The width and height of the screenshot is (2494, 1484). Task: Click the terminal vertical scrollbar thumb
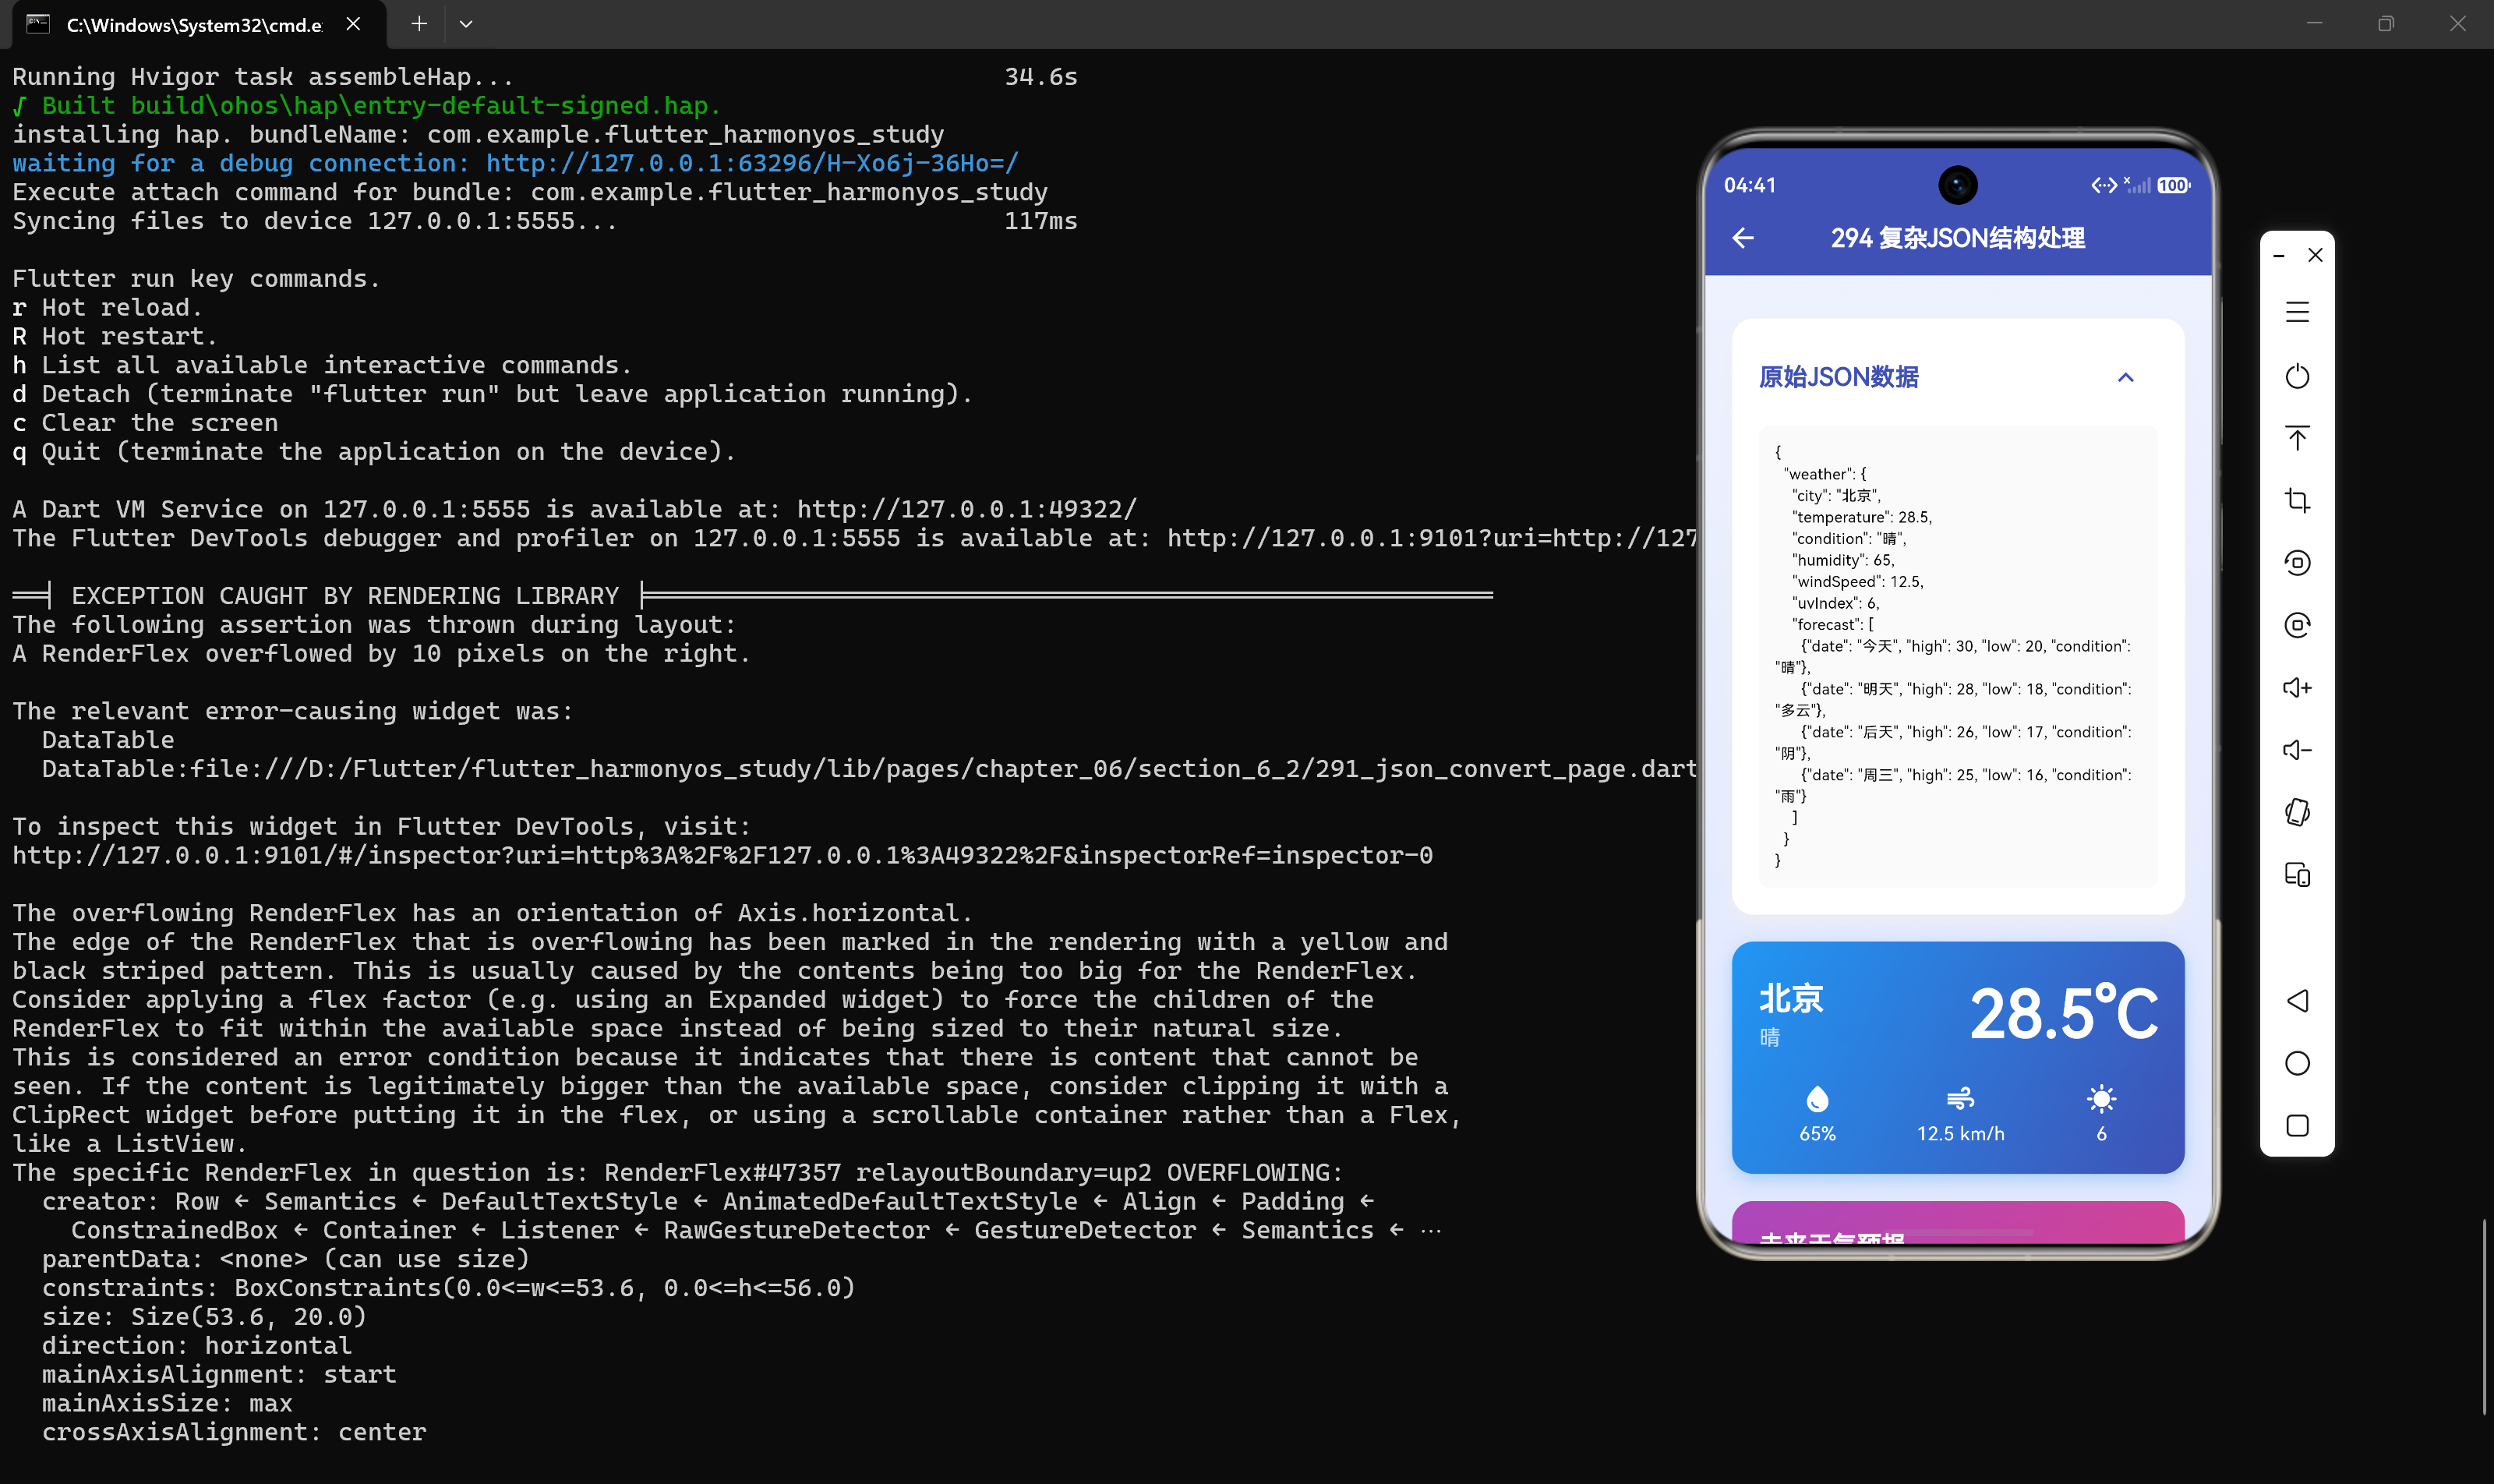point(2484,1317)
